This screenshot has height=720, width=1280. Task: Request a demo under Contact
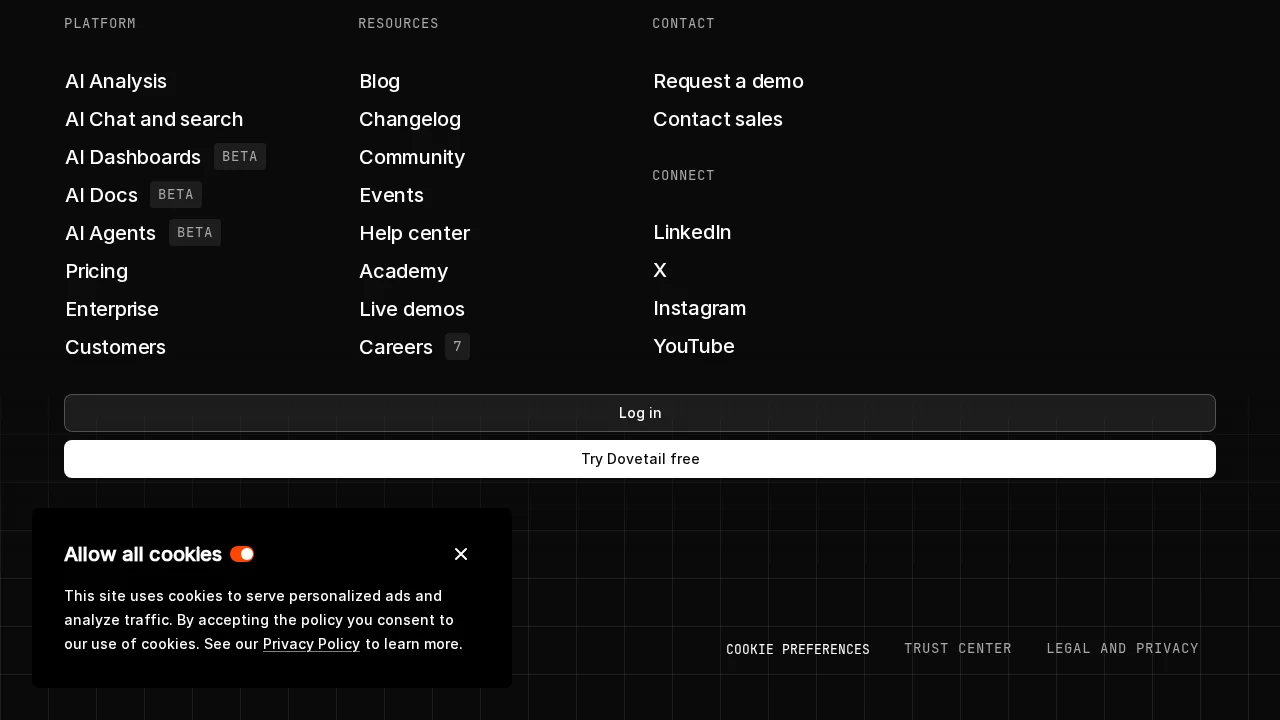click(728, 81)
